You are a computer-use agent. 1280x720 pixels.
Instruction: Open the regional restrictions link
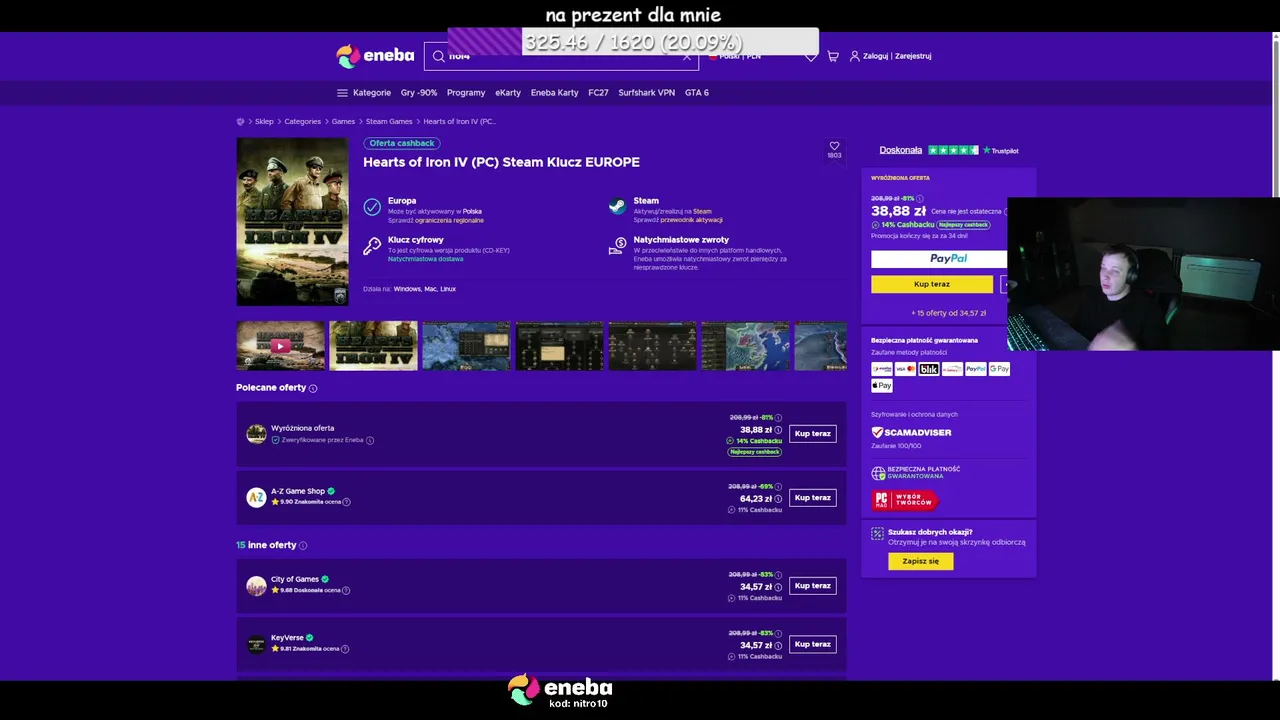click(x=449, y=220)
